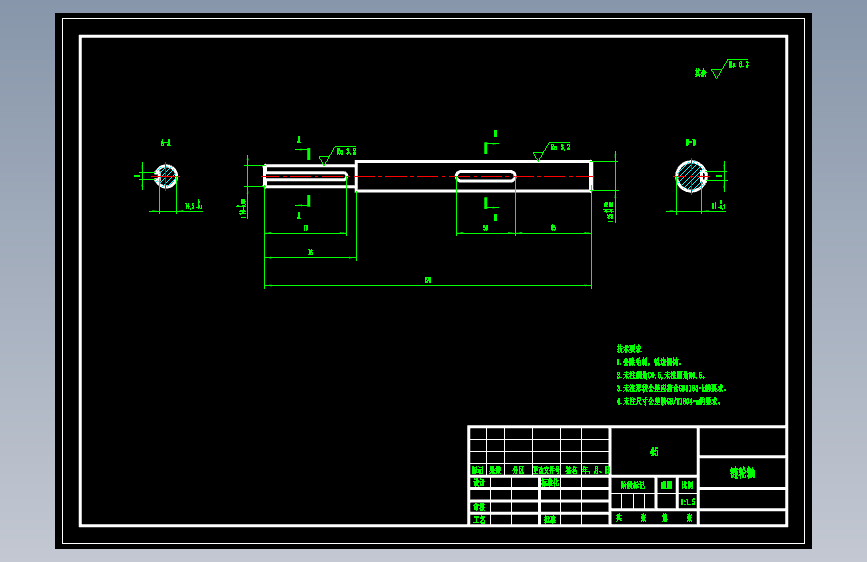
Task: Click the section label above the left cross-section
Action: (x=165, y=143)
